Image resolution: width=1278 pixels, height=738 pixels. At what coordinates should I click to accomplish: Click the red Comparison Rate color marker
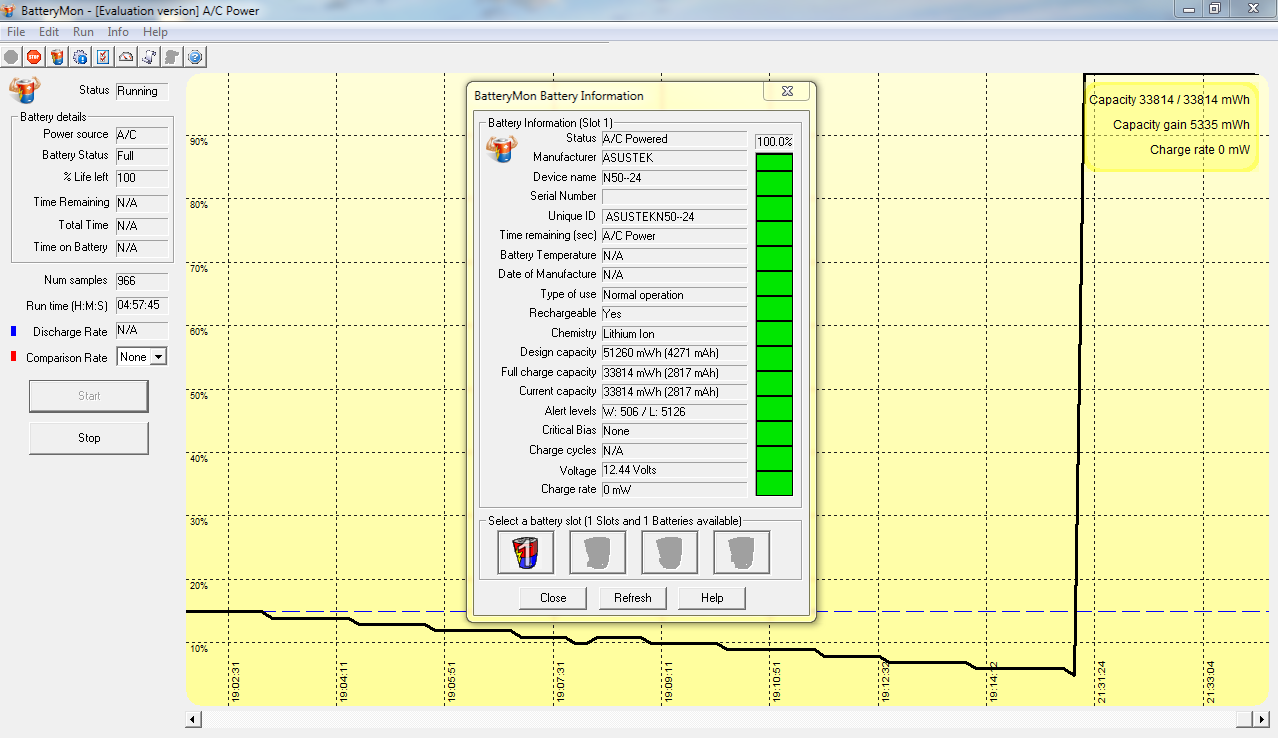pos(14,357)
